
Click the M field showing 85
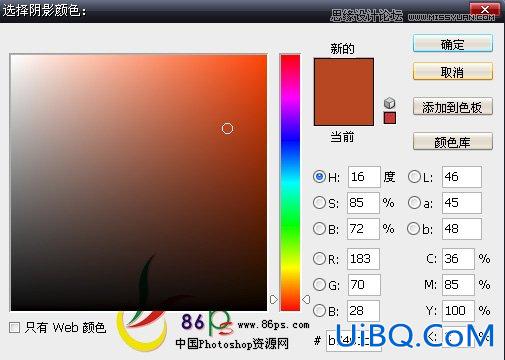[x=458, y=284]
